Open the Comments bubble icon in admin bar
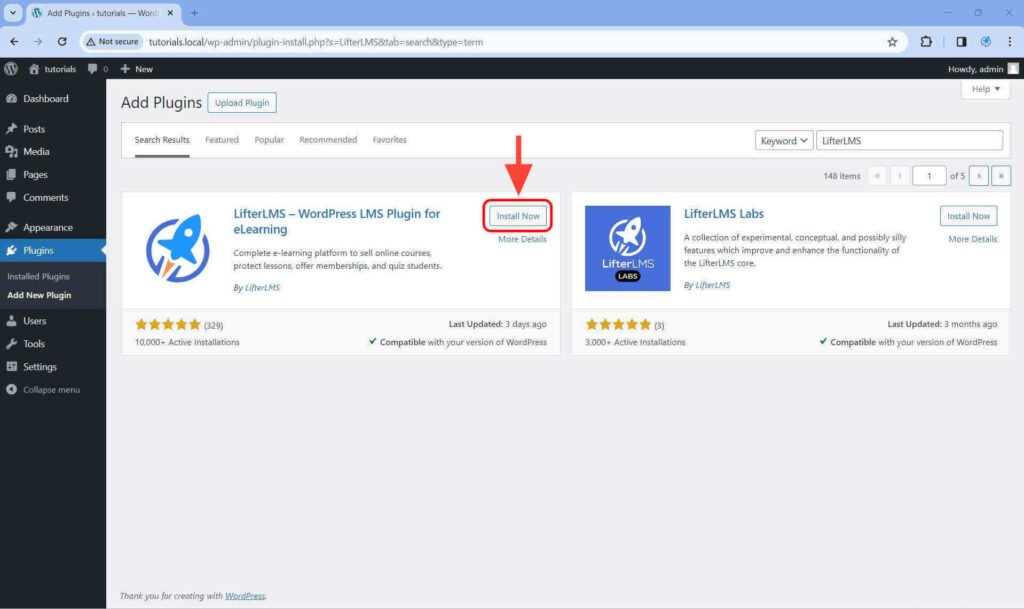Viewport: 1024px width, 609px height. (91, 68)
